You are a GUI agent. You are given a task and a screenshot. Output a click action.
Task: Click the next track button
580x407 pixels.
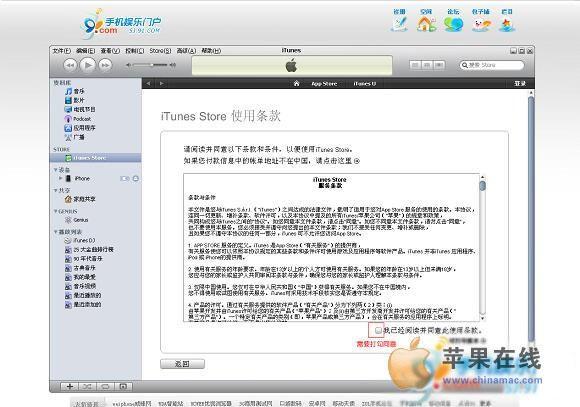coord(105,65)
